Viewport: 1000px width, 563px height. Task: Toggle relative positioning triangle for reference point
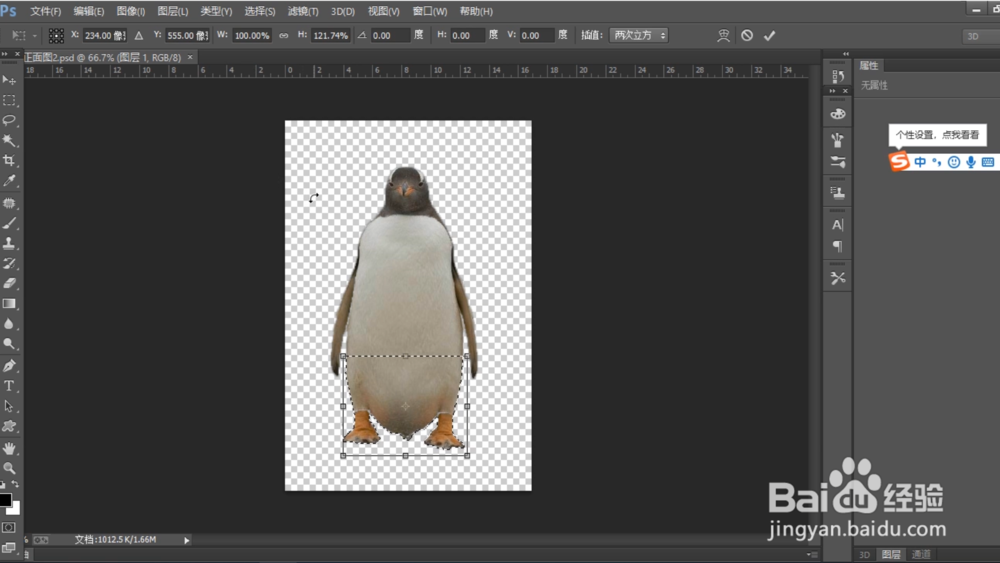[x=139, y=35]
